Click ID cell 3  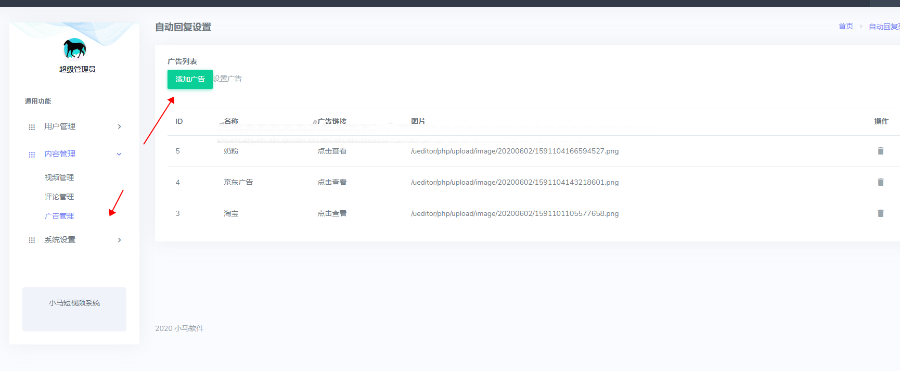pyautogui.click(x=178, y=213)
